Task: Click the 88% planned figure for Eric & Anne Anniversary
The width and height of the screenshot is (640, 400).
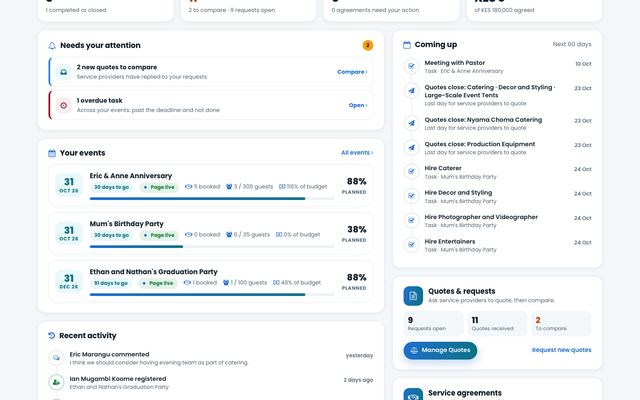Action: click(356, 181)
